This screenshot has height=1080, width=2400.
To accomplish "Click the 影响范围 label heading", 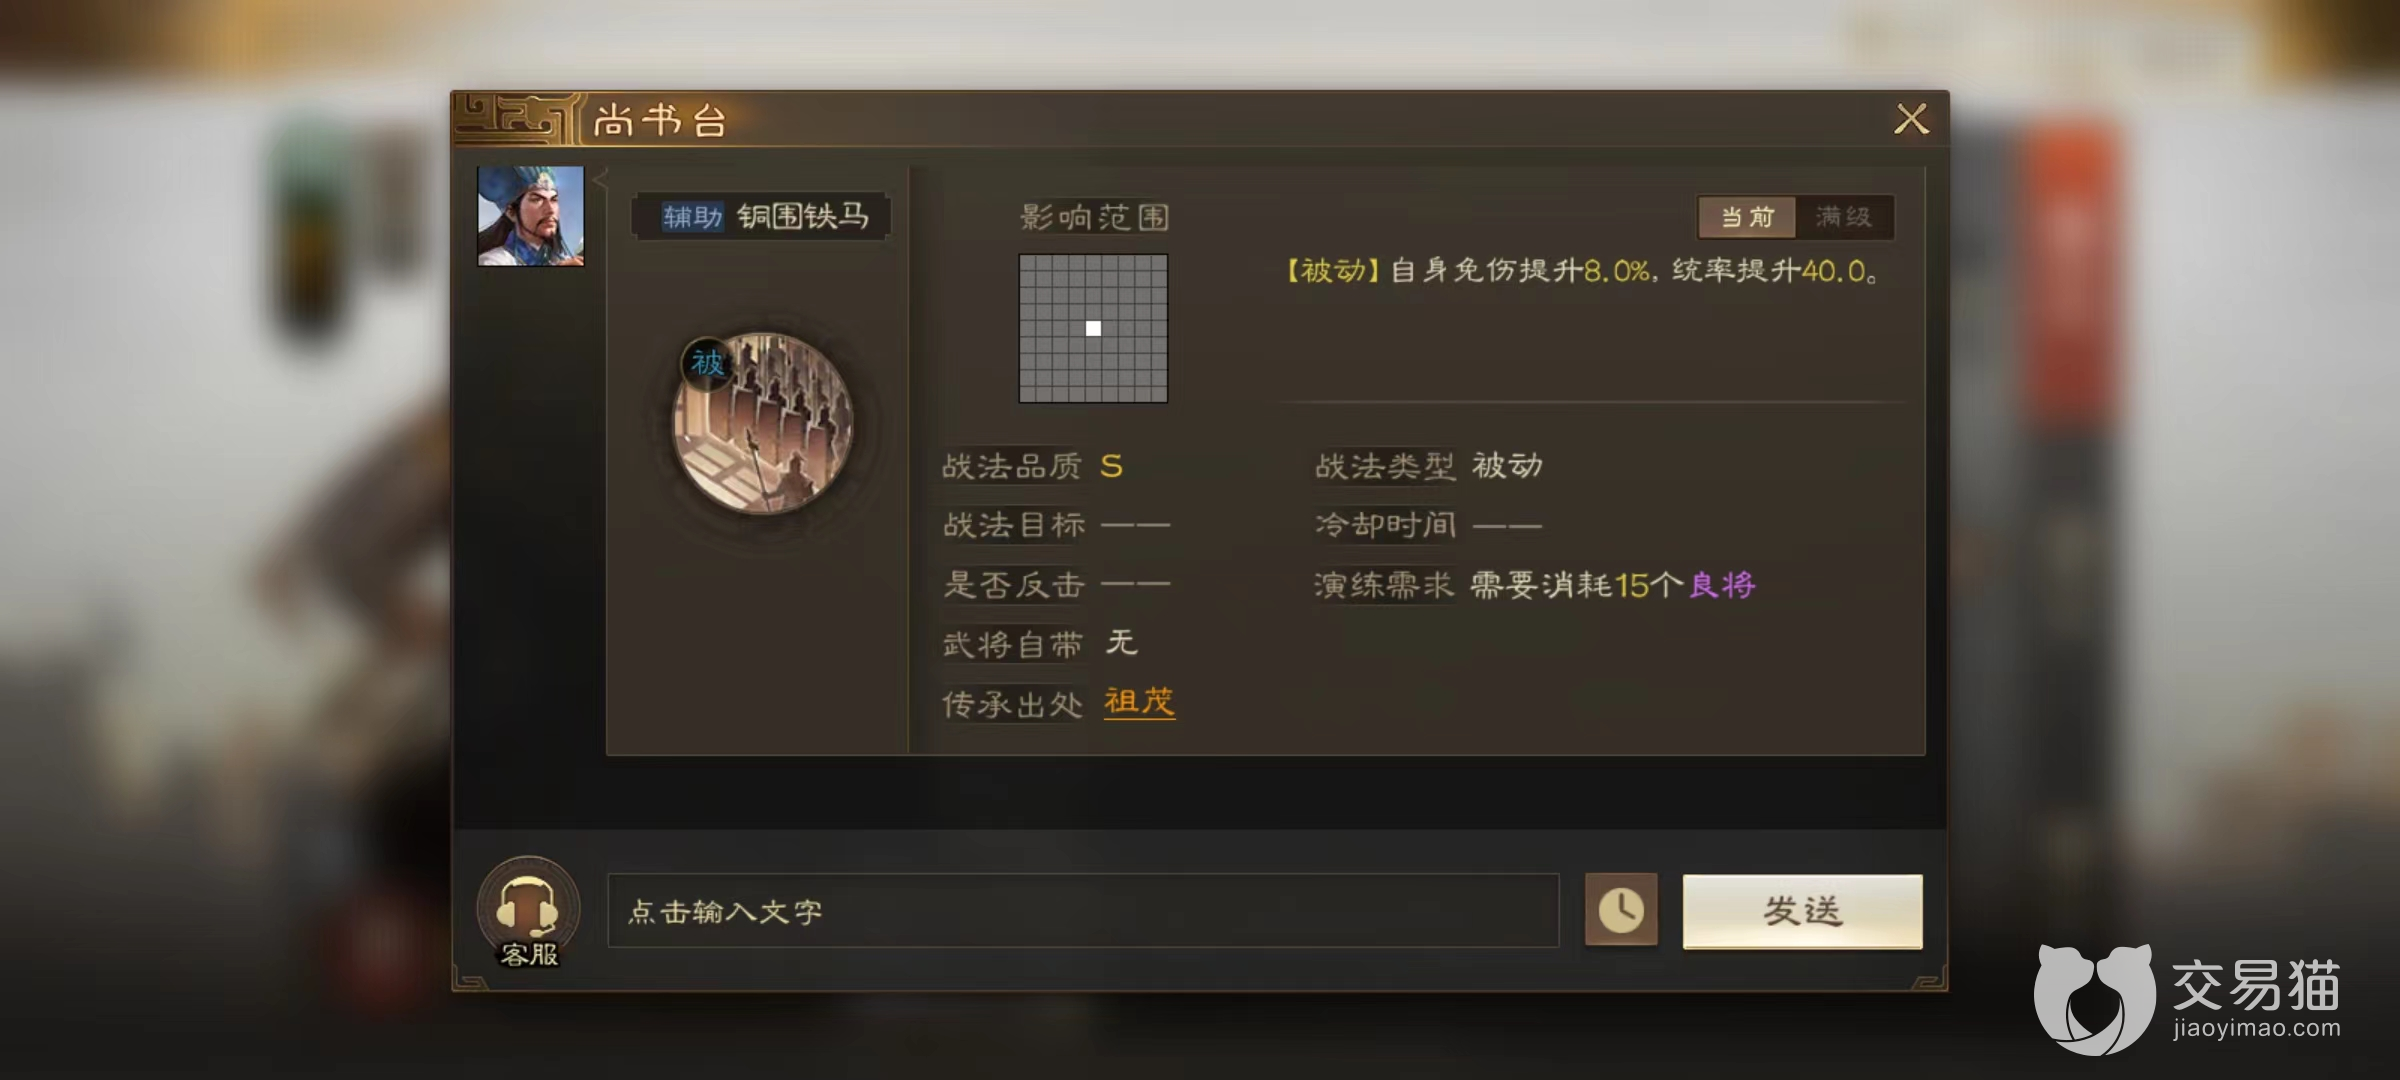I will tap(1094, 217).
